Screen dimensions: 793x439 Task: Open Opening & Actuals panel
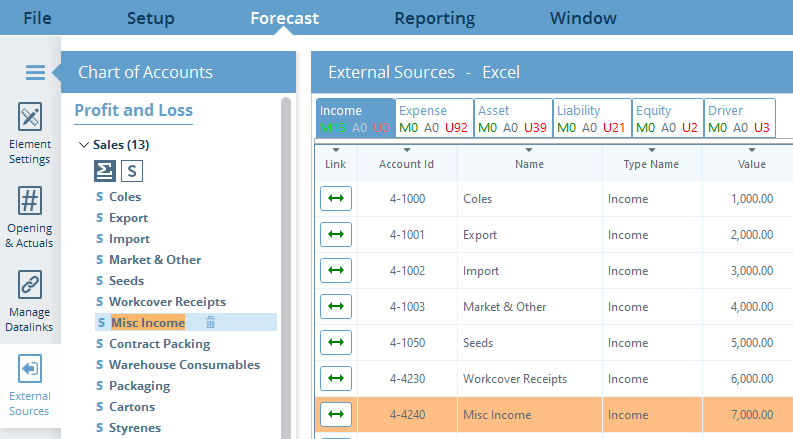(x=30, y=216)
